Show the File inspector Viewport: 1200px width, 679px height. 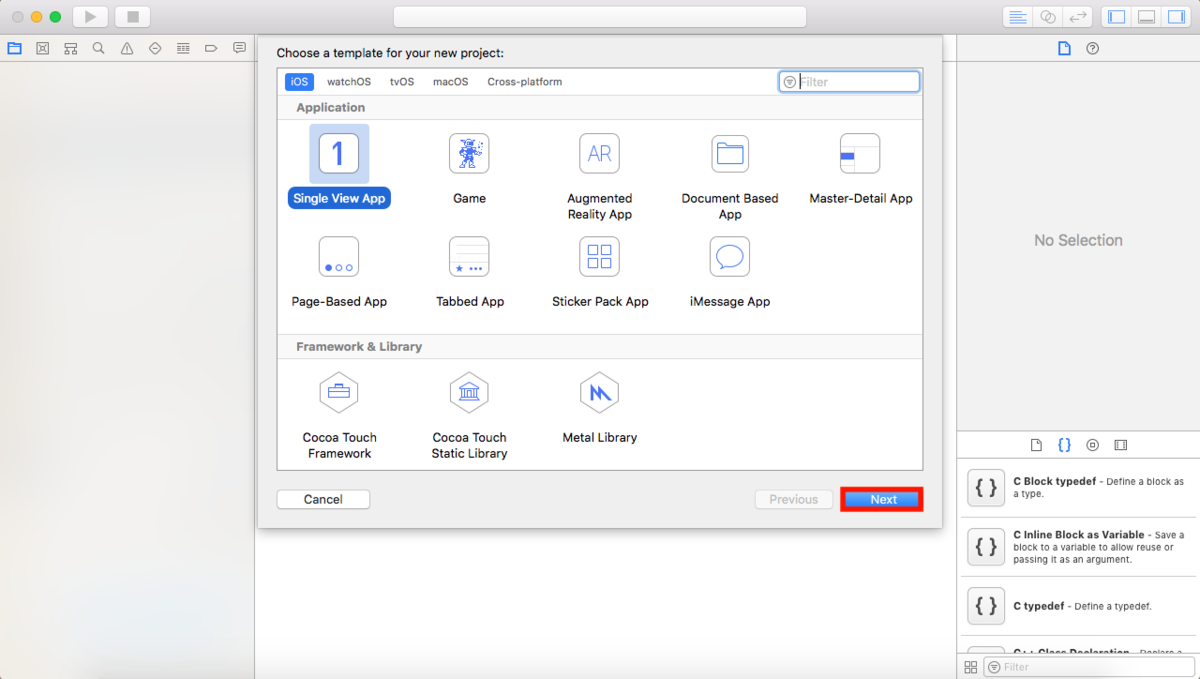click(x=1064, y=48)
